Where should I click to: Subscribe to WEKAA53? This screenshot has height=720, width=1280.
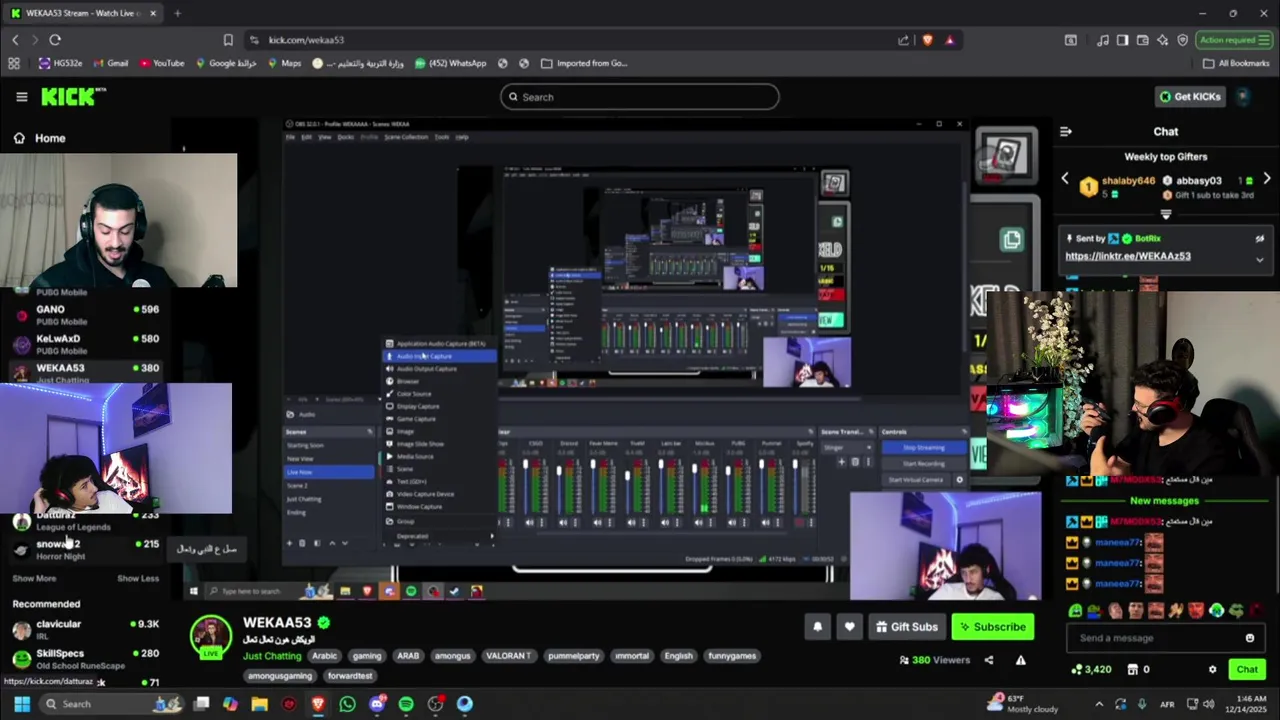pyautogui.click(x=993, y=627)
